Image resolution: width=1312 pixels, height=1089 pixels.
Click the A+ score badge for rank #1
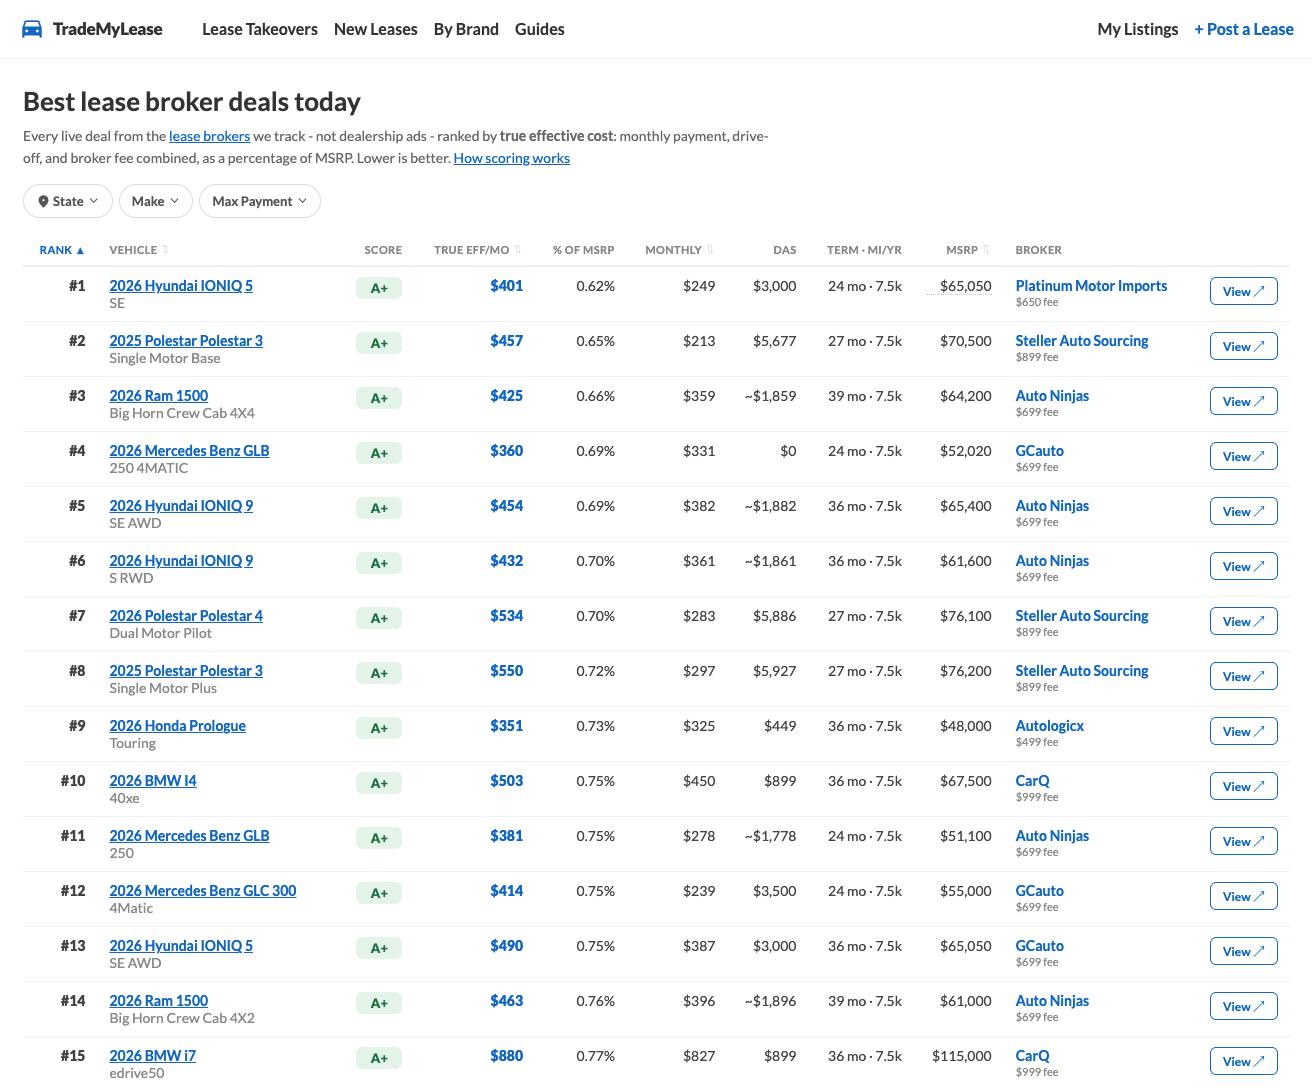click(379, 288)
